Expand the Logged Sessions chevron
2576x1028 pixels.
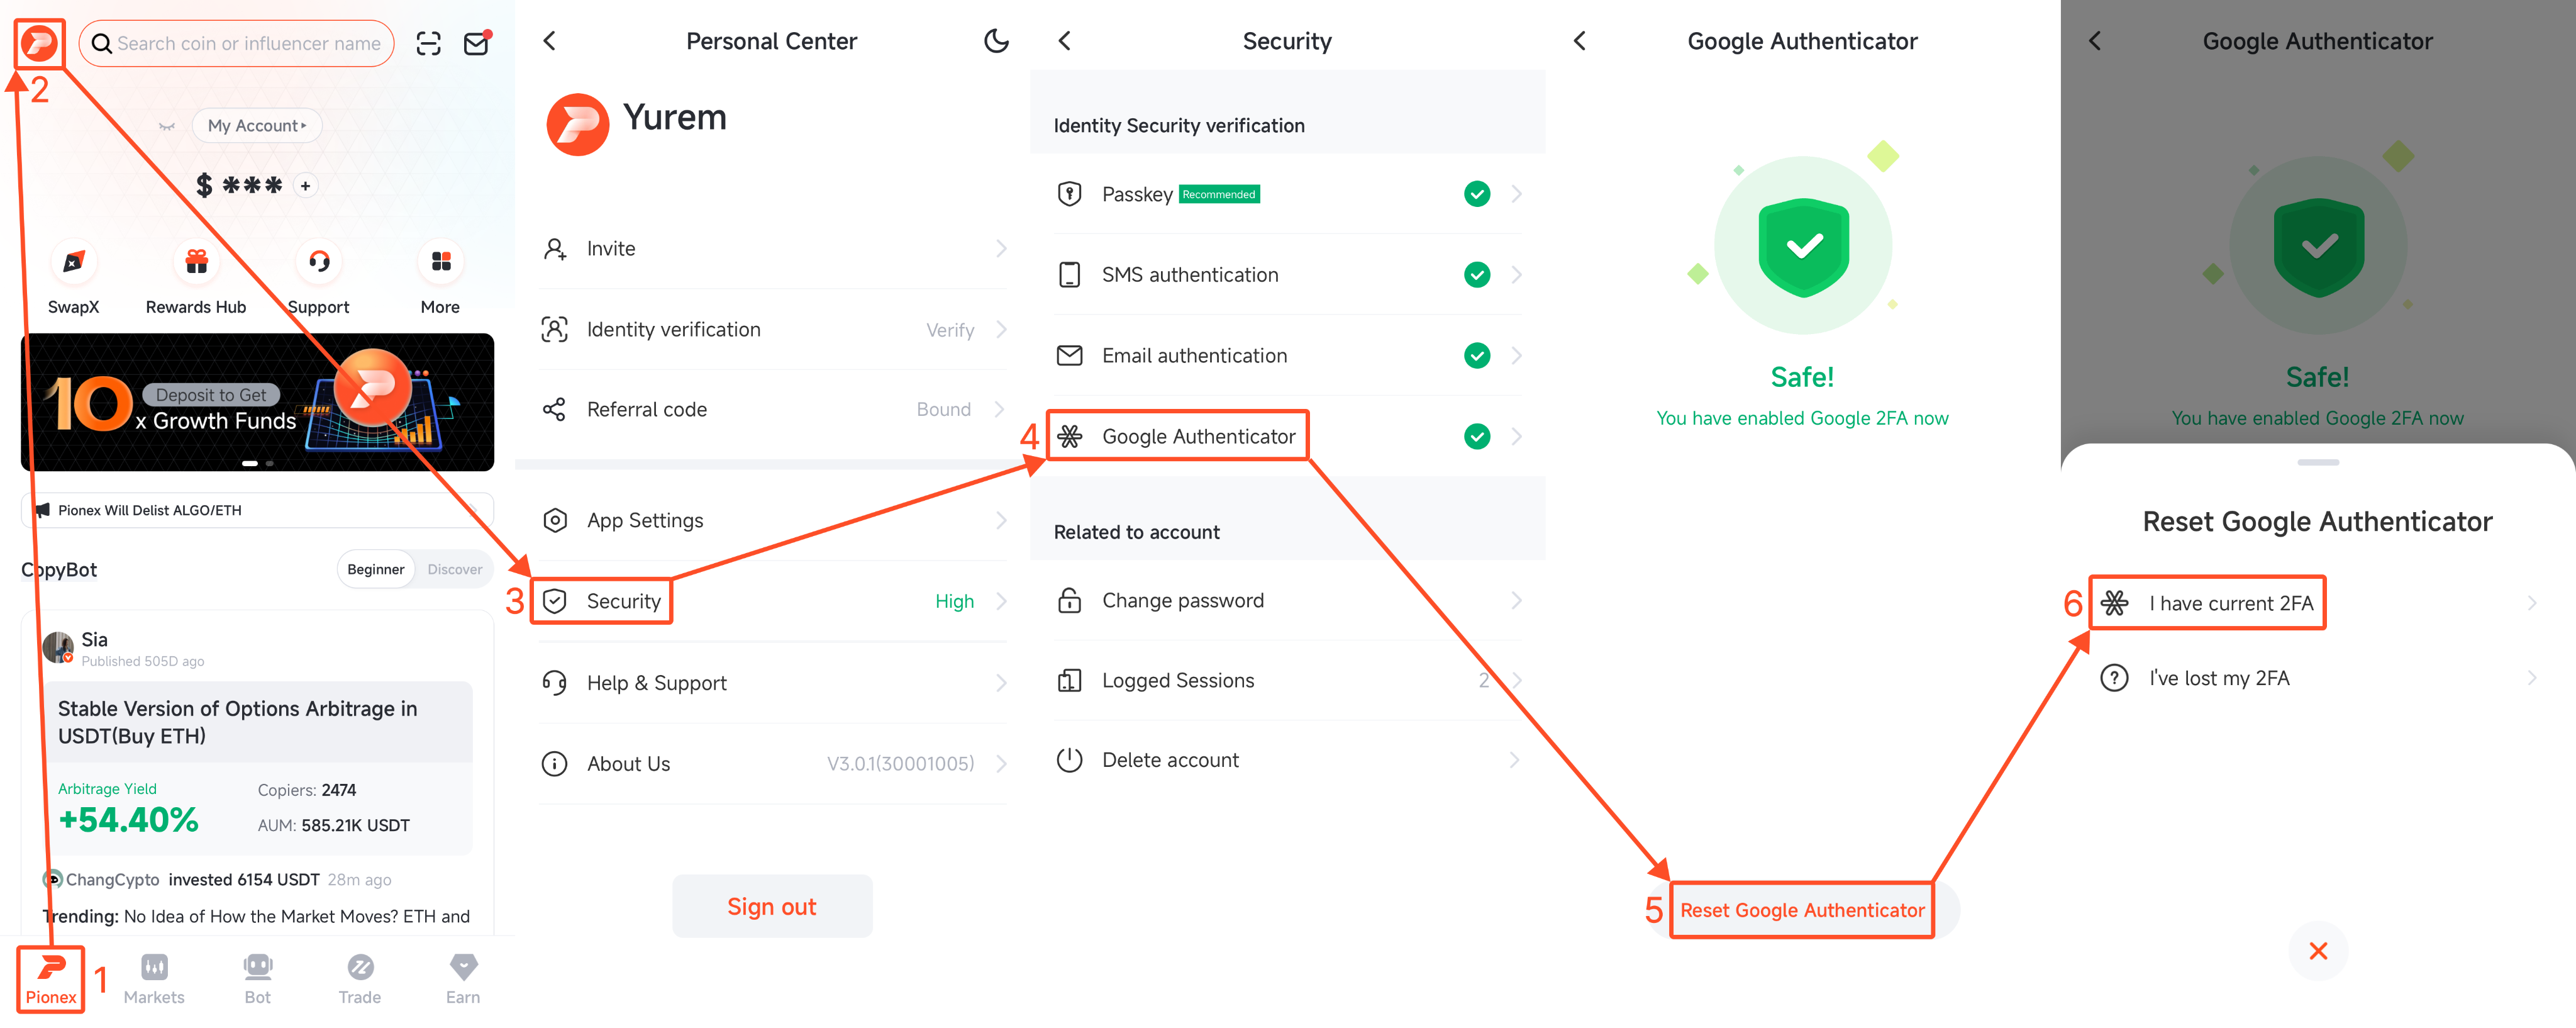1516,681
